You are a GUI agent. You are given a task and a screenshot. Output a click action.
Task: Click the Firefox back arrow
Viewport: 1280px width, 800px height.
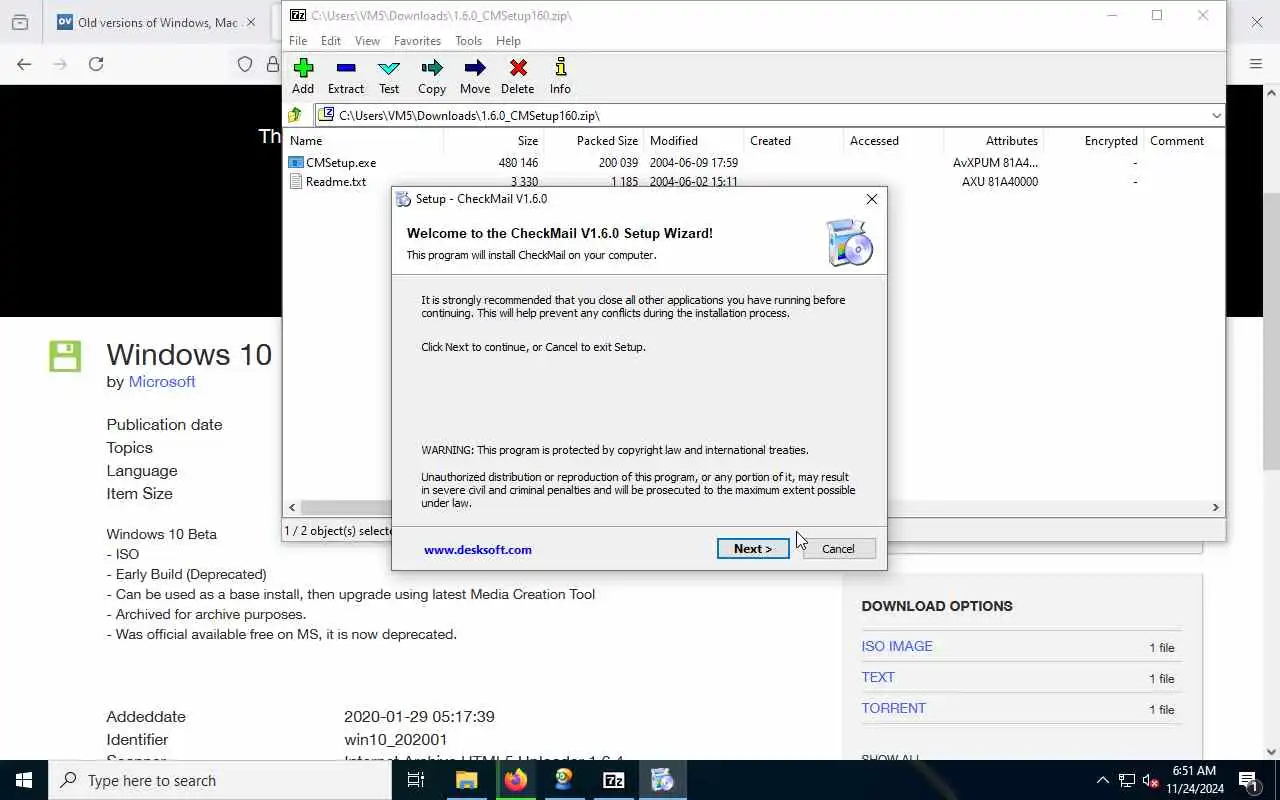click(24, 64)
